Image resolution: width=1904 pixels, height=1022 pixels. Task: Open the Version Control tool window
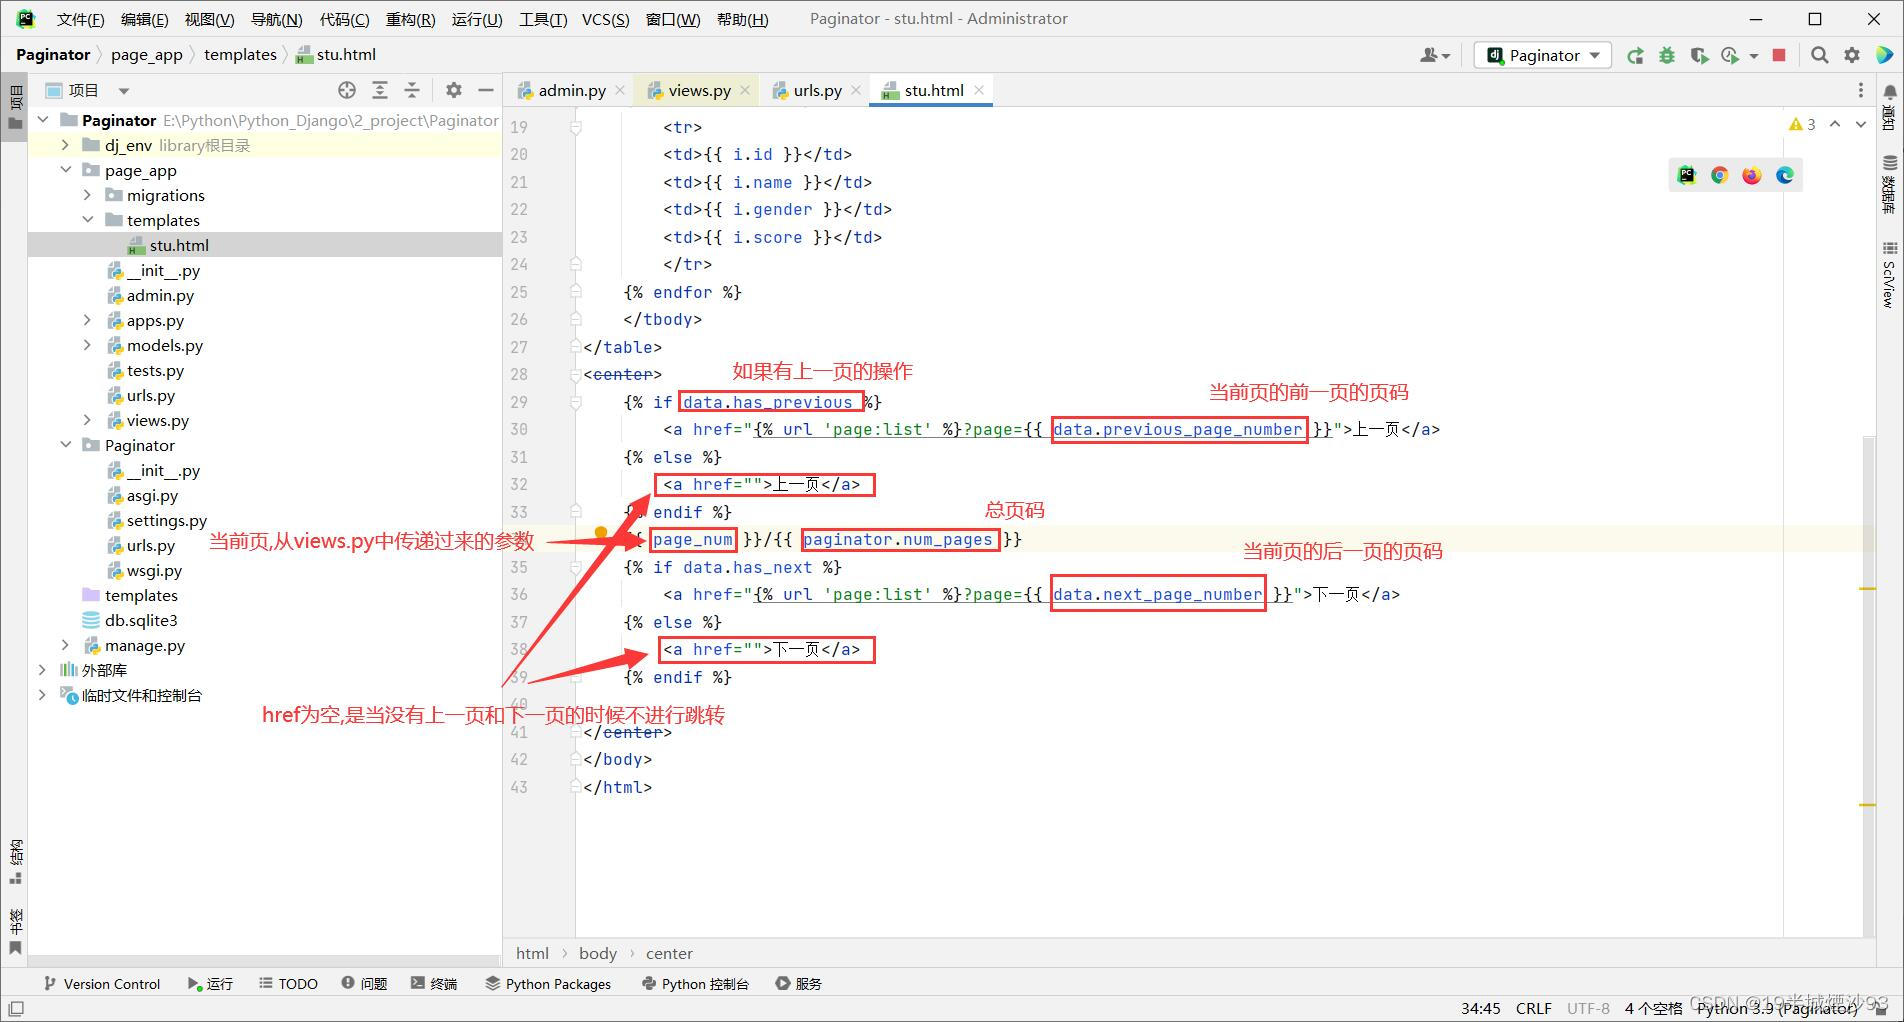click(102, 983)
